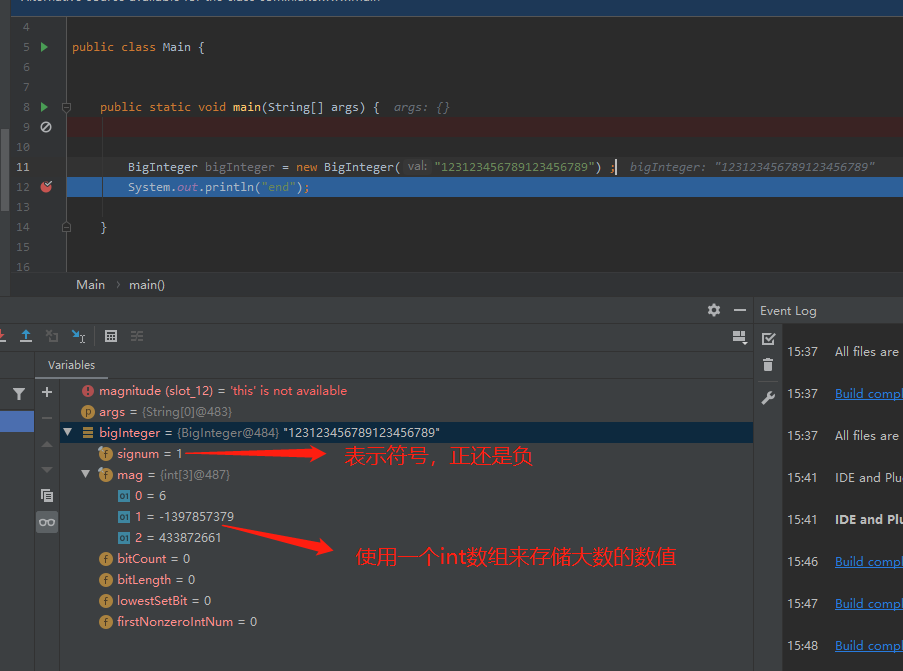Open the 15:48 Build completed link
The width and height of the screenshot is (903, 671).
click(x=868, y=646)
